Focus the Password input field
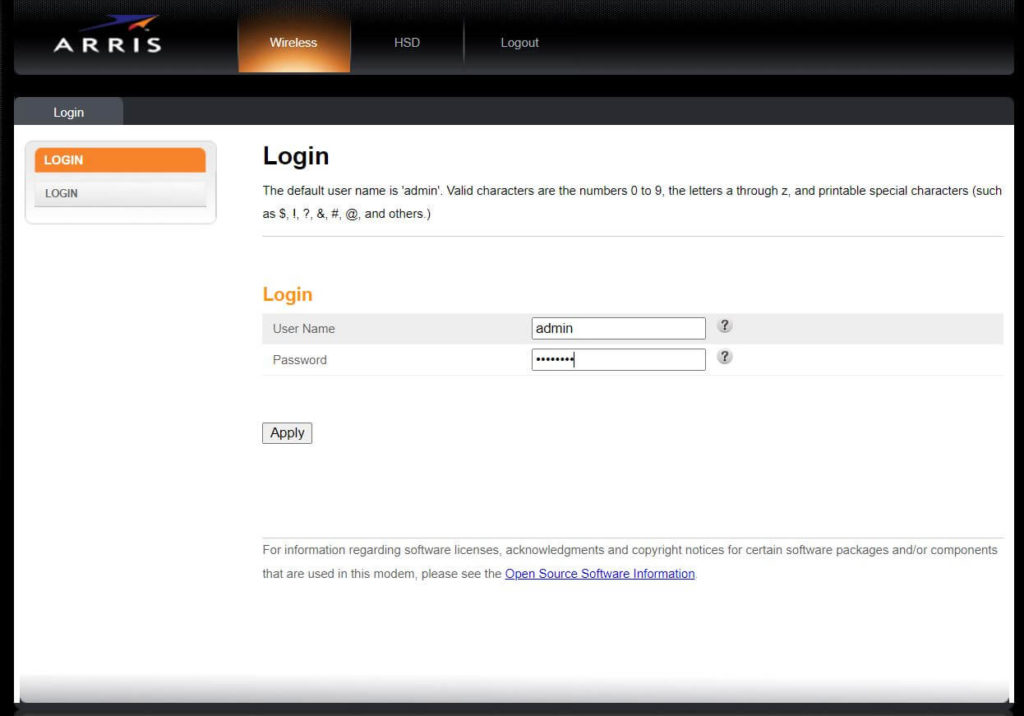Viewport: 1024px width, 716px height. pyautogui.click(x=618, y=360)
